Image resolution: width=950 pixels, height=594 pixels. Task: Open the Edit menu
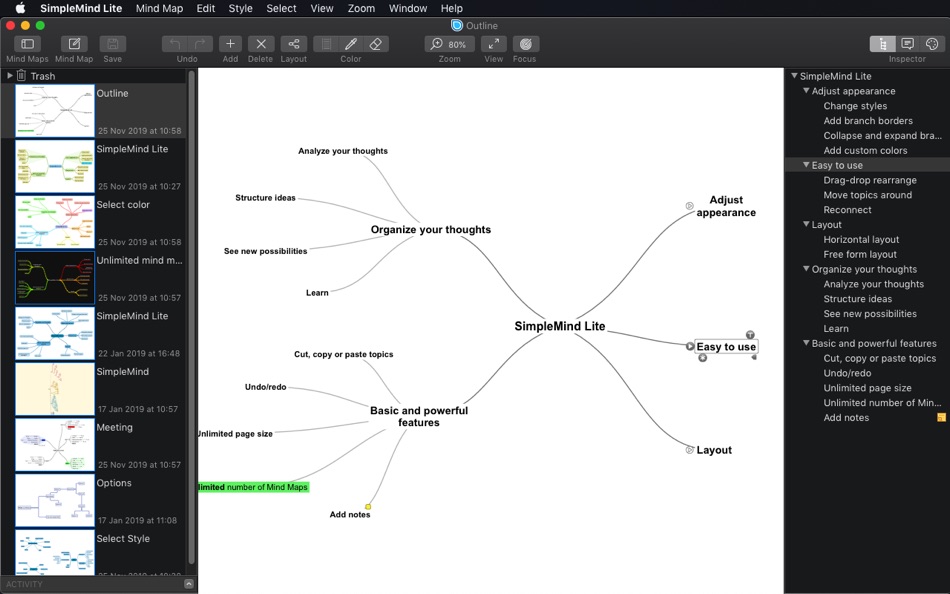(x=206, y=8)
